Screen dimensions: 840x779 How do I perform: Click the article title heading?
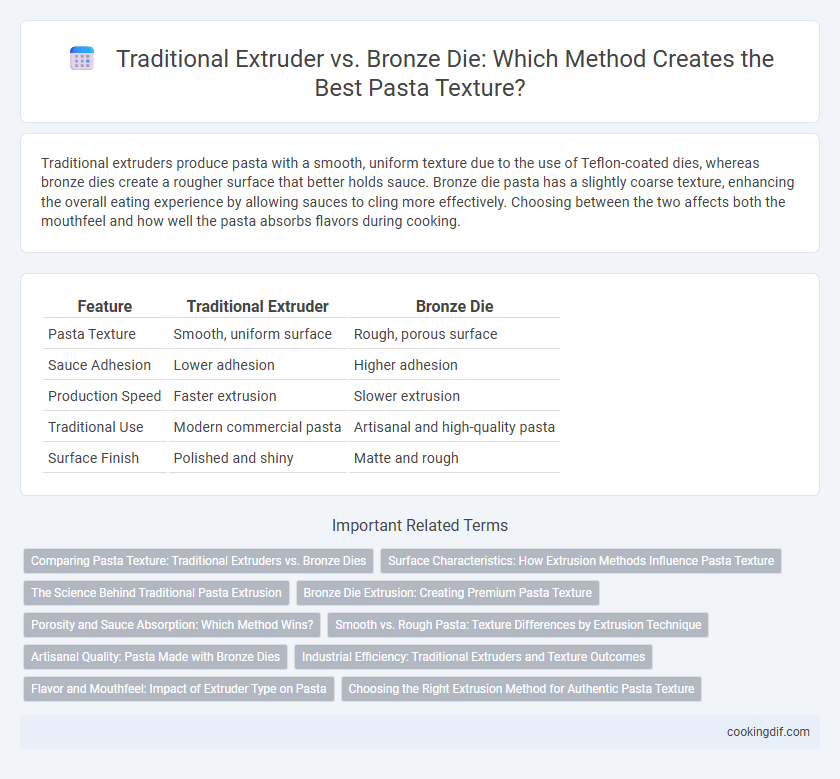(445, 73)
